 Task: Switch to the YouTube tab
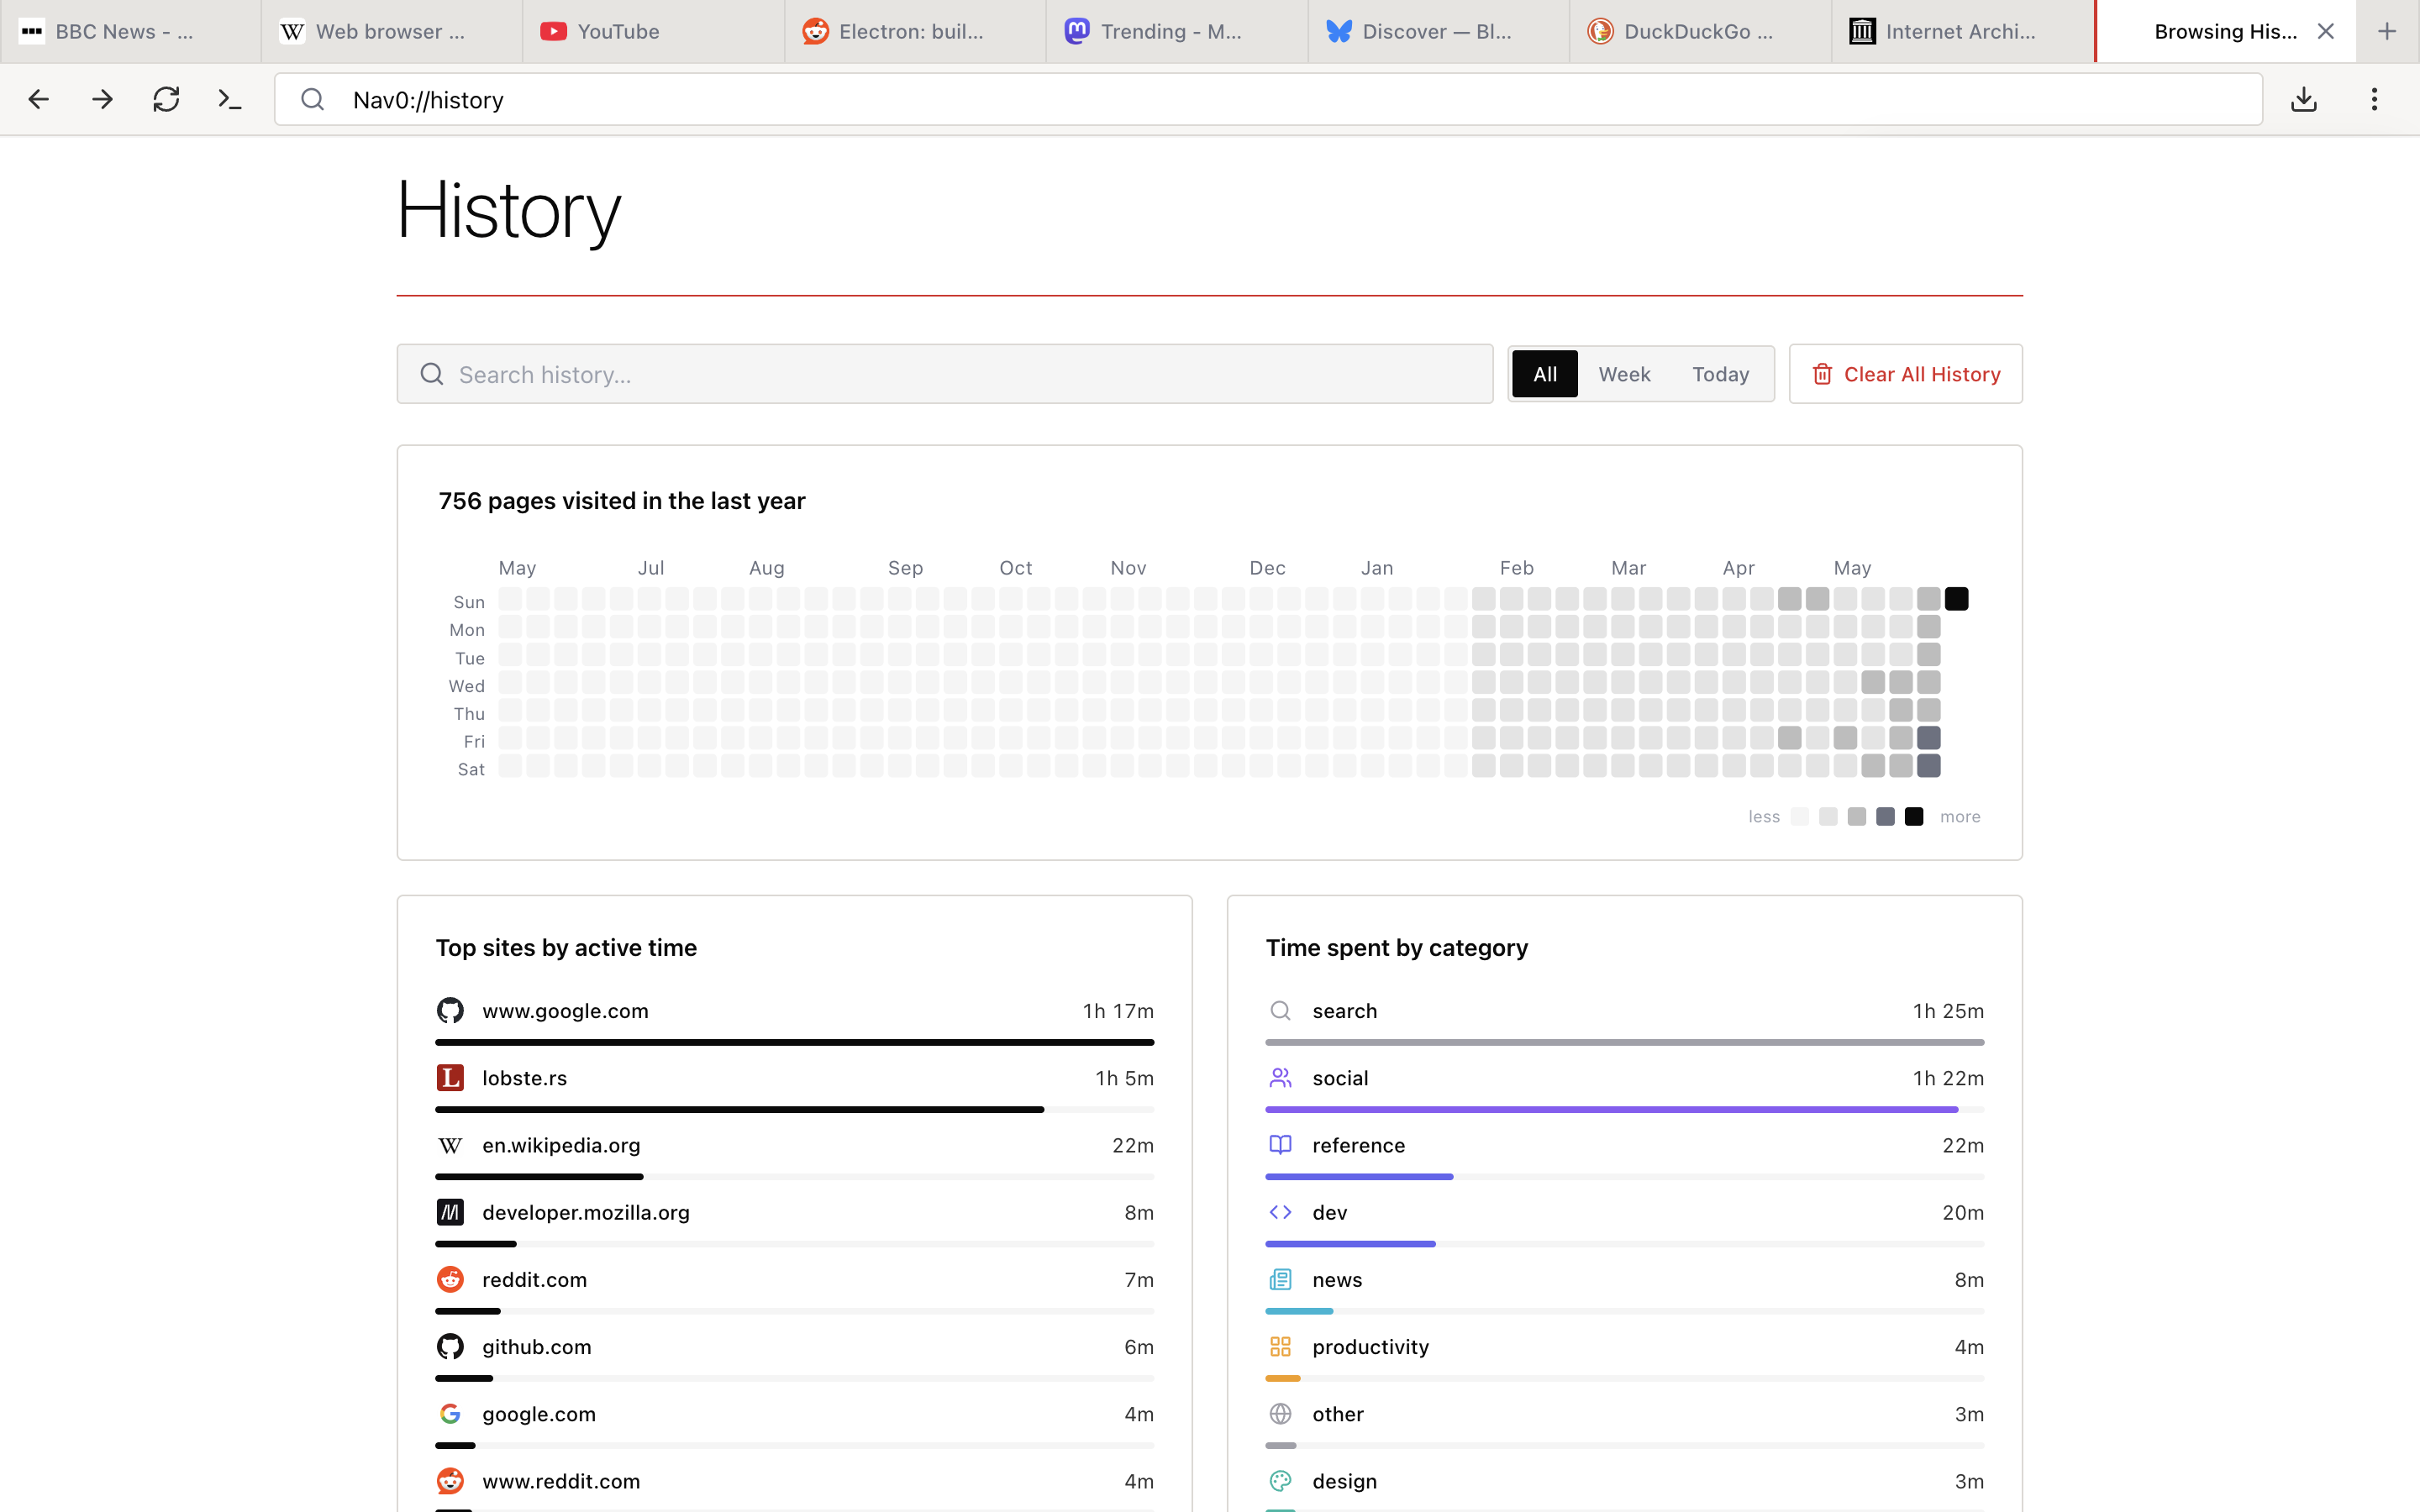(x=653, y=31)
